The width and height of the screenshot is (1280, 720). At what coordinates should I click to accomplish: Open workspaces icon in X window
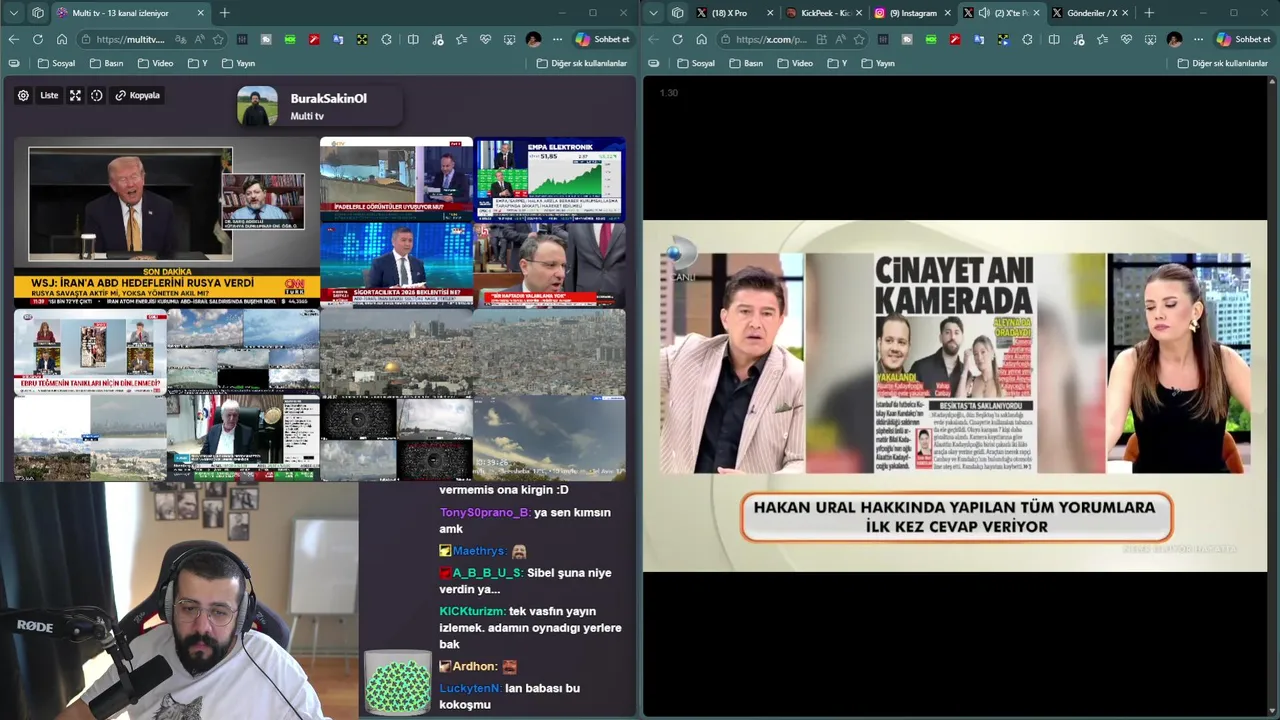coord(677,13)
